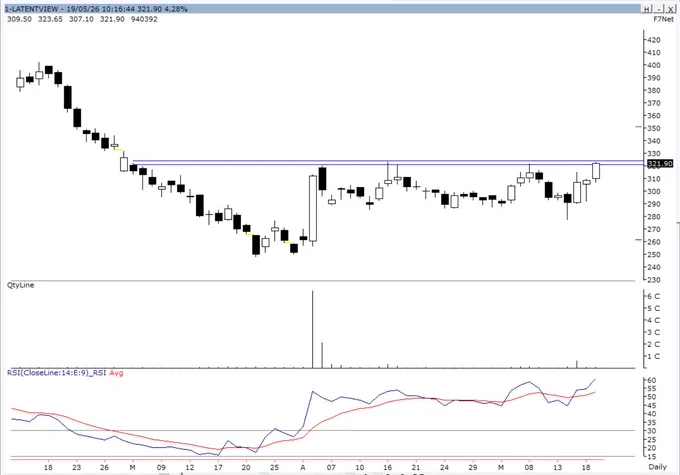Click the black 321.90 current price tag

click(x=660, y=164)
